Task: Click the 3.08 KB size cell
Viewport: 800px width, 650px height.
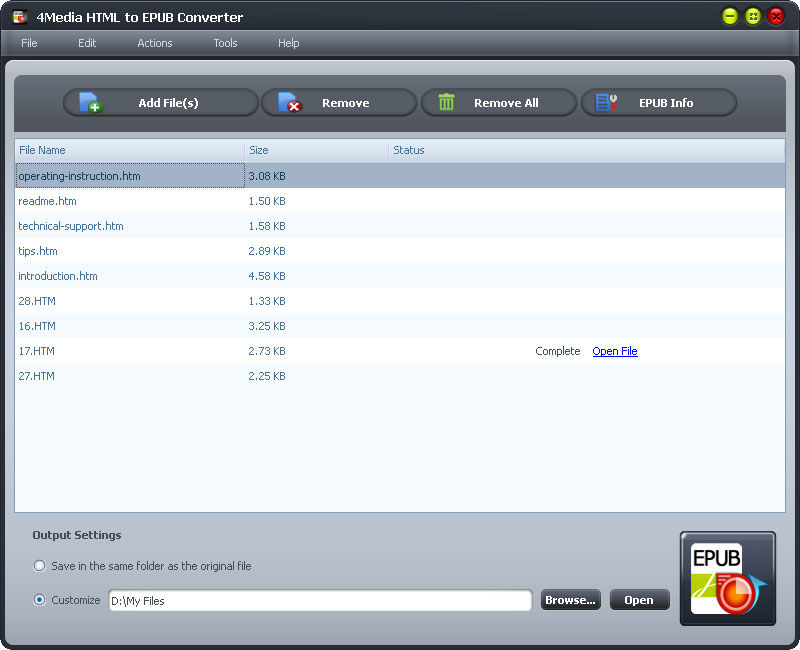Action: point(267,176)
